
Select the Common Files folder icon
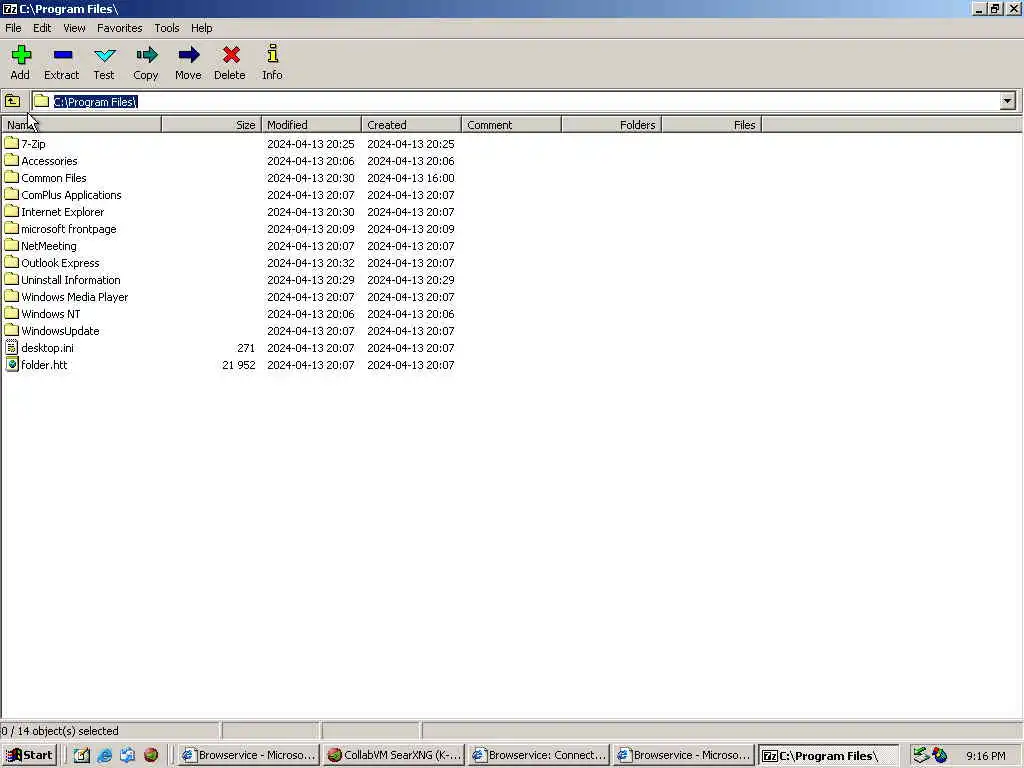tap(11, 177)
